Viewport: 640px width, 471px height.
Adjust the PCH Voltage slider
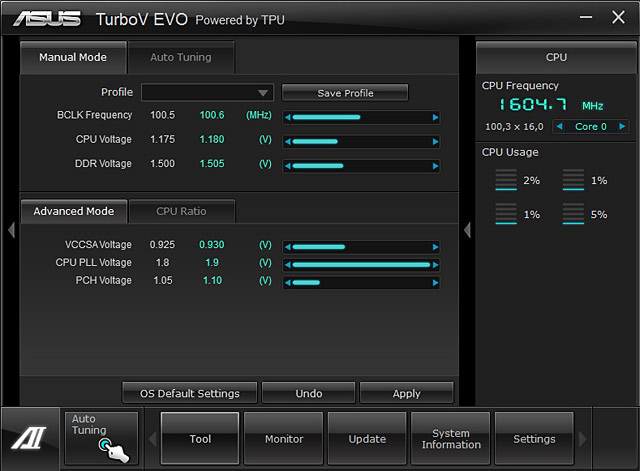click(x=361, y=282)
